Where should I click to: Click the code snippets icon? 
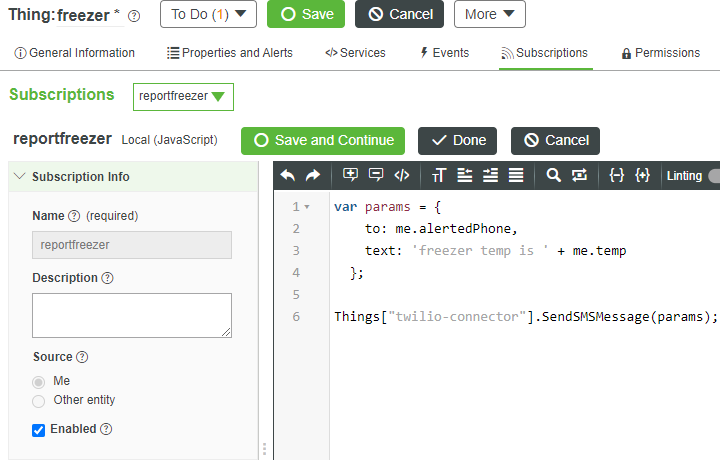tap(402, 176)
